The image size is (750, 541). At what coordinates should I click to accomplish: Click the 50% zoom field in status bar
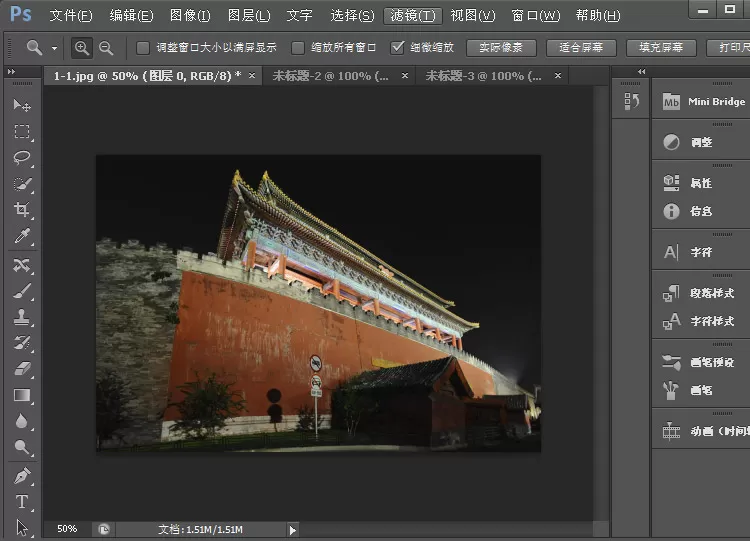pyautogui.click(x=67, y=529)
